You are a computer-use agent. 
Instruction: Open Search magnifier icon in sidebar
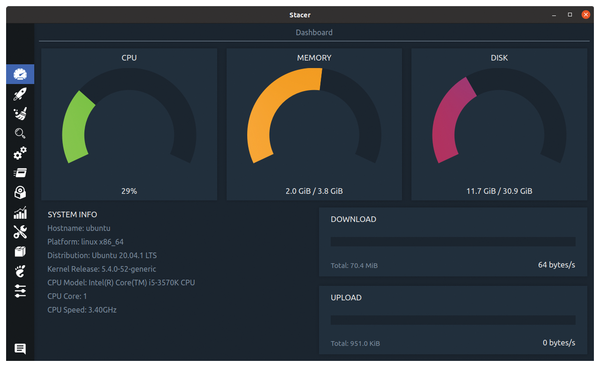[x=20, y=133]
